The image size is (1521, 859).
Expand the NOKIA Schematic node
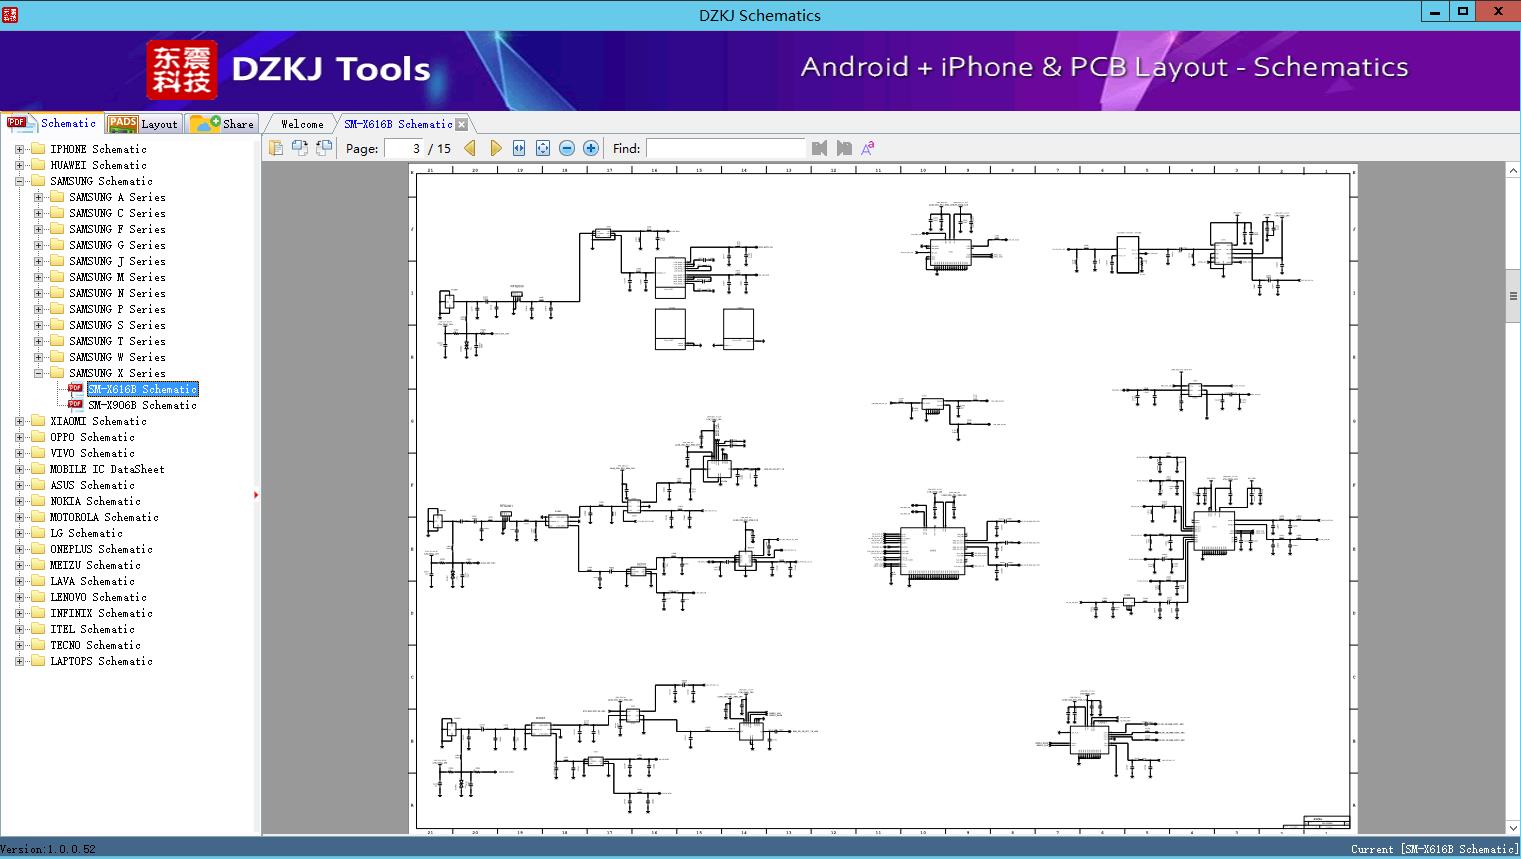[x=19, y=501]
